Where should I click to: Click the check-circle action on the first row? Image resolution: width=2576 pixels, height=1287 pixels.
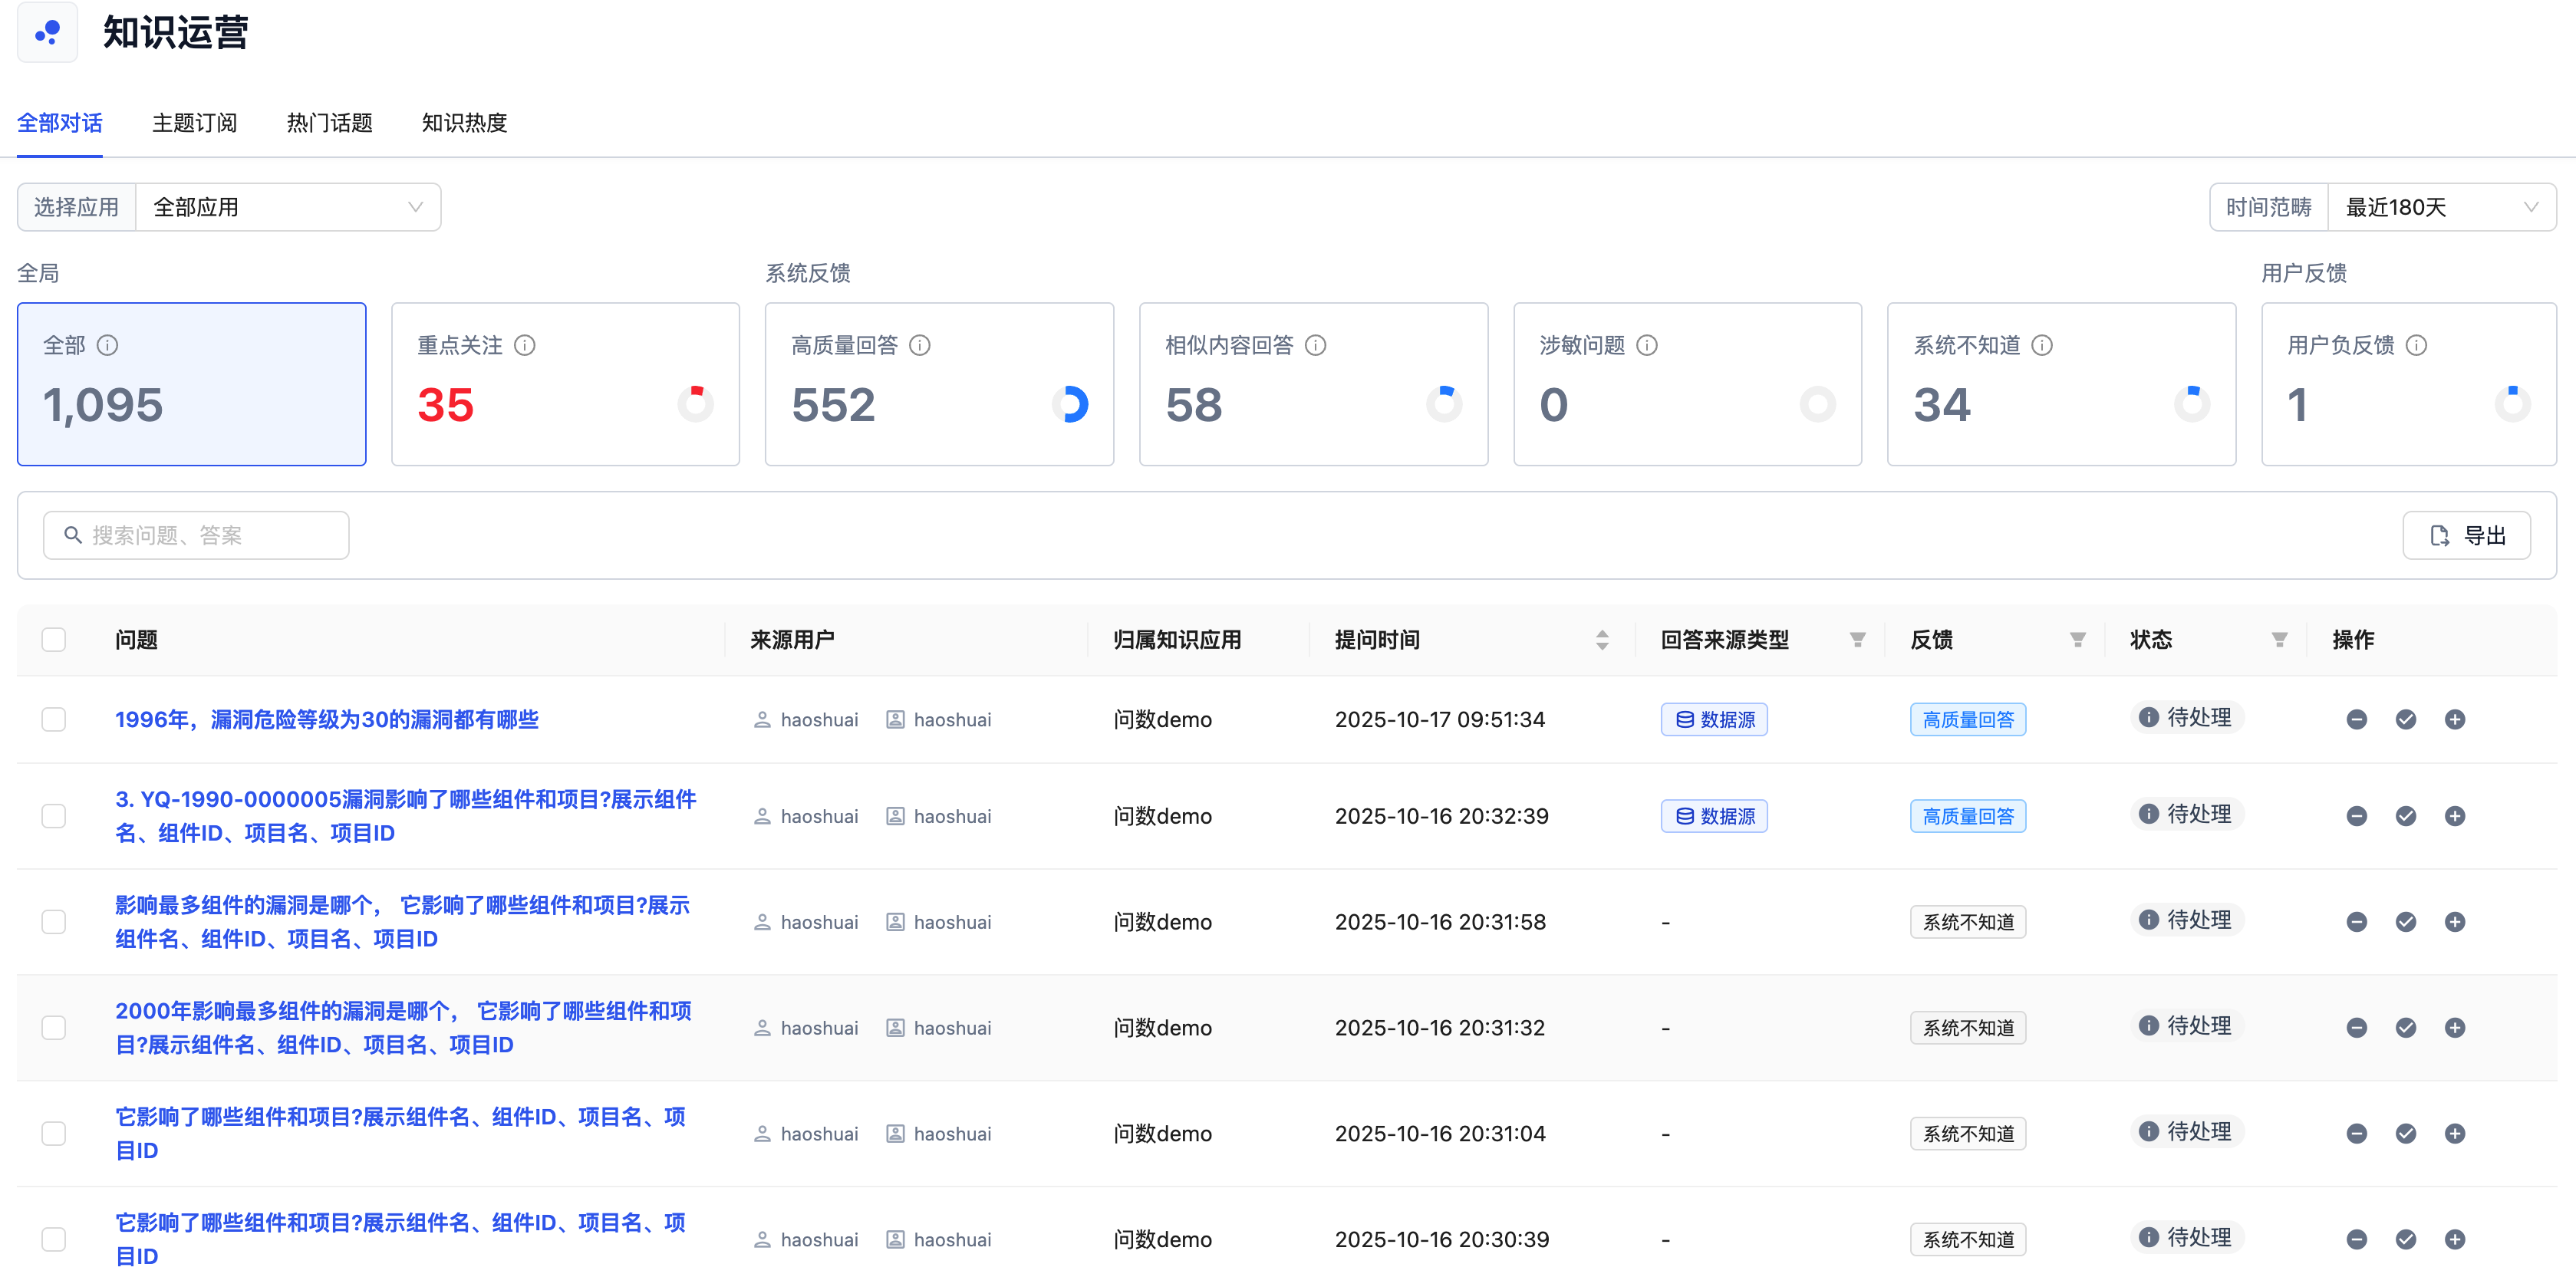click(x=2406, y=718)
